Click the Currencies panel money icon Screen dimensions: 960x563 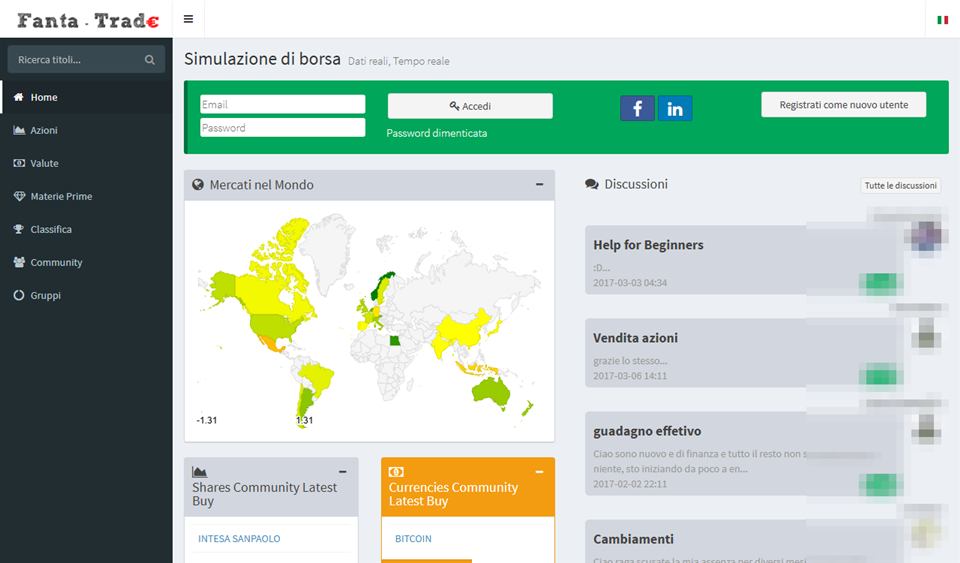(x=396, y=472)
